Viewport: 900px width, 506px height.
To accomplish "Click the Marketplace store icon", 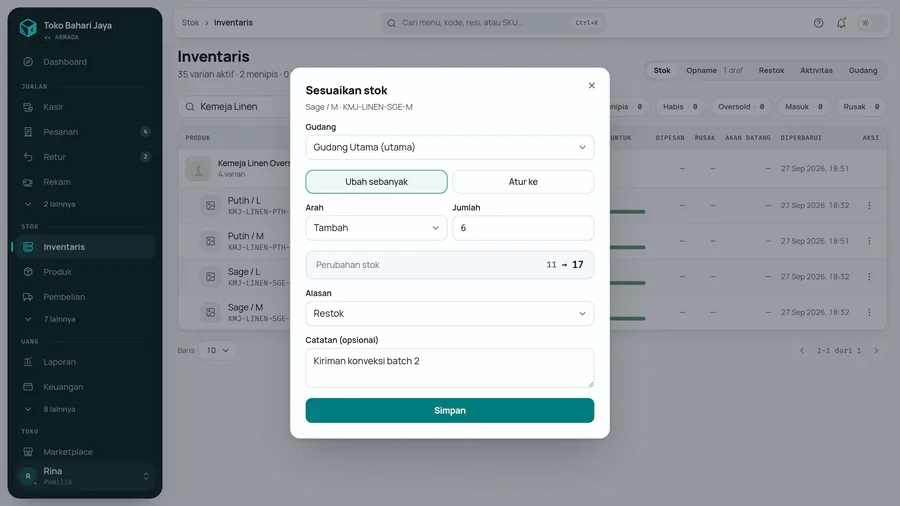I will click(x=28, y=451).
